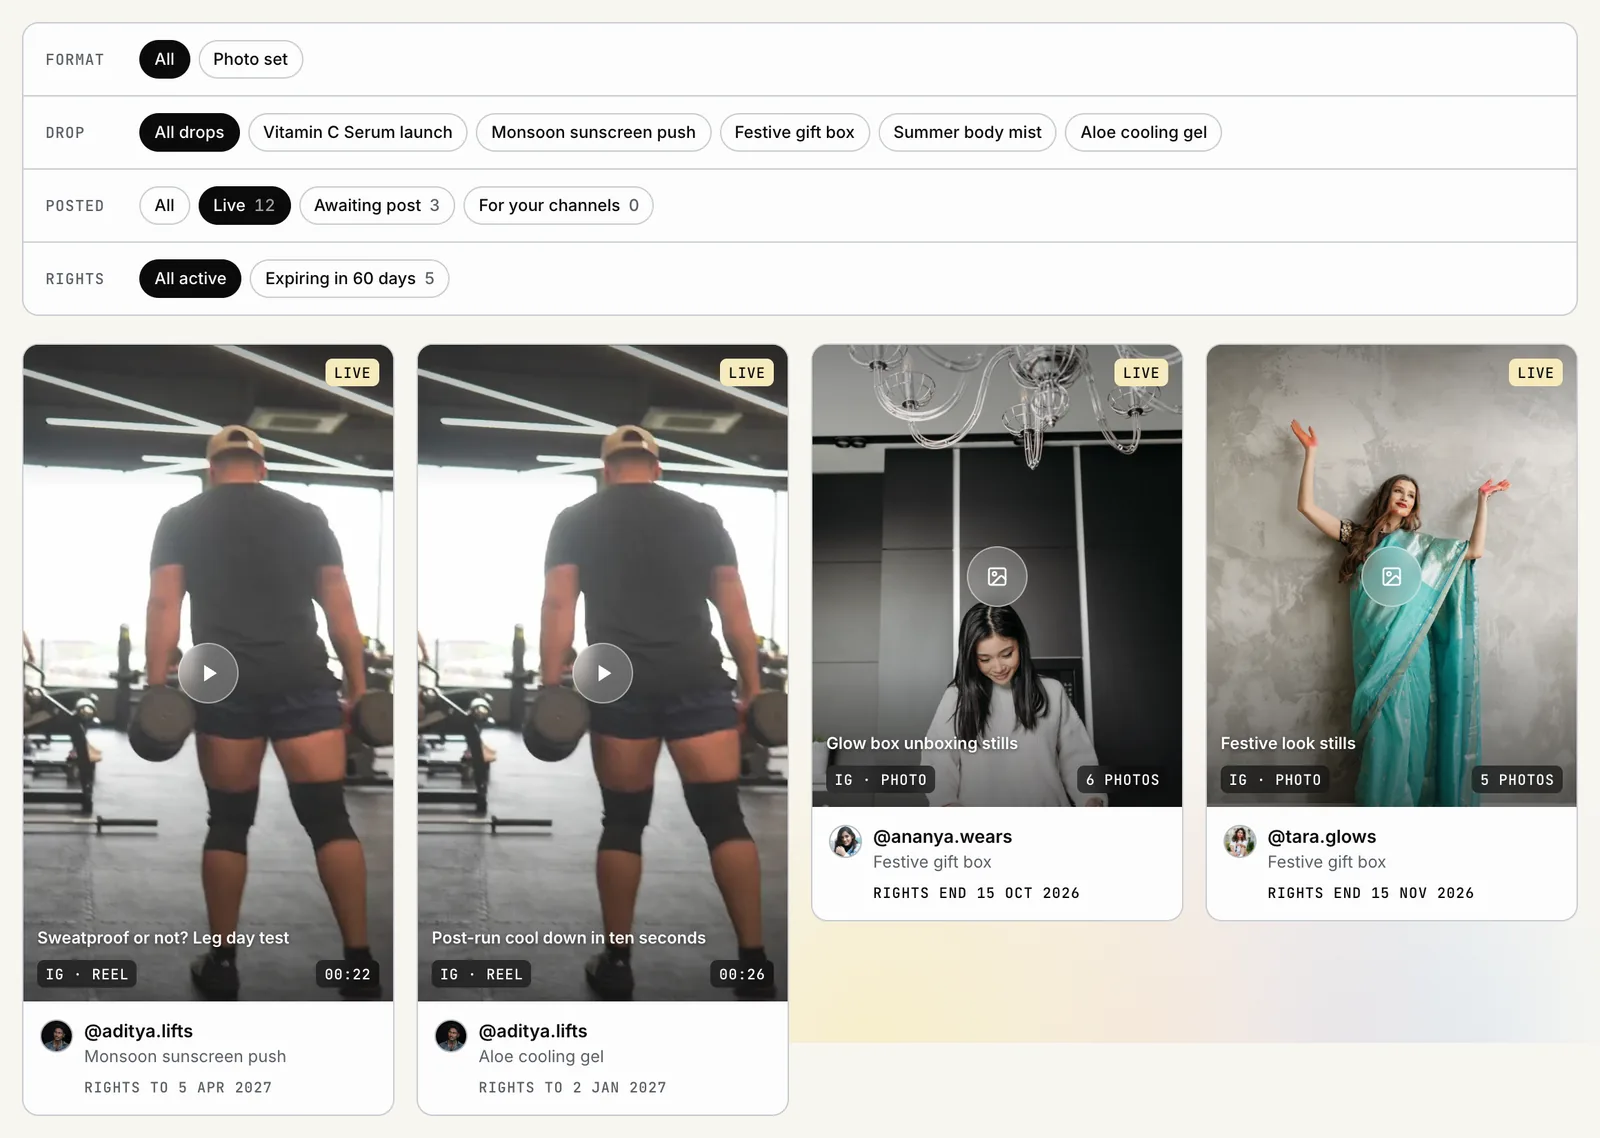
Task: Filter by Vitamin C Serum launch drop
Action: point(357,132)
